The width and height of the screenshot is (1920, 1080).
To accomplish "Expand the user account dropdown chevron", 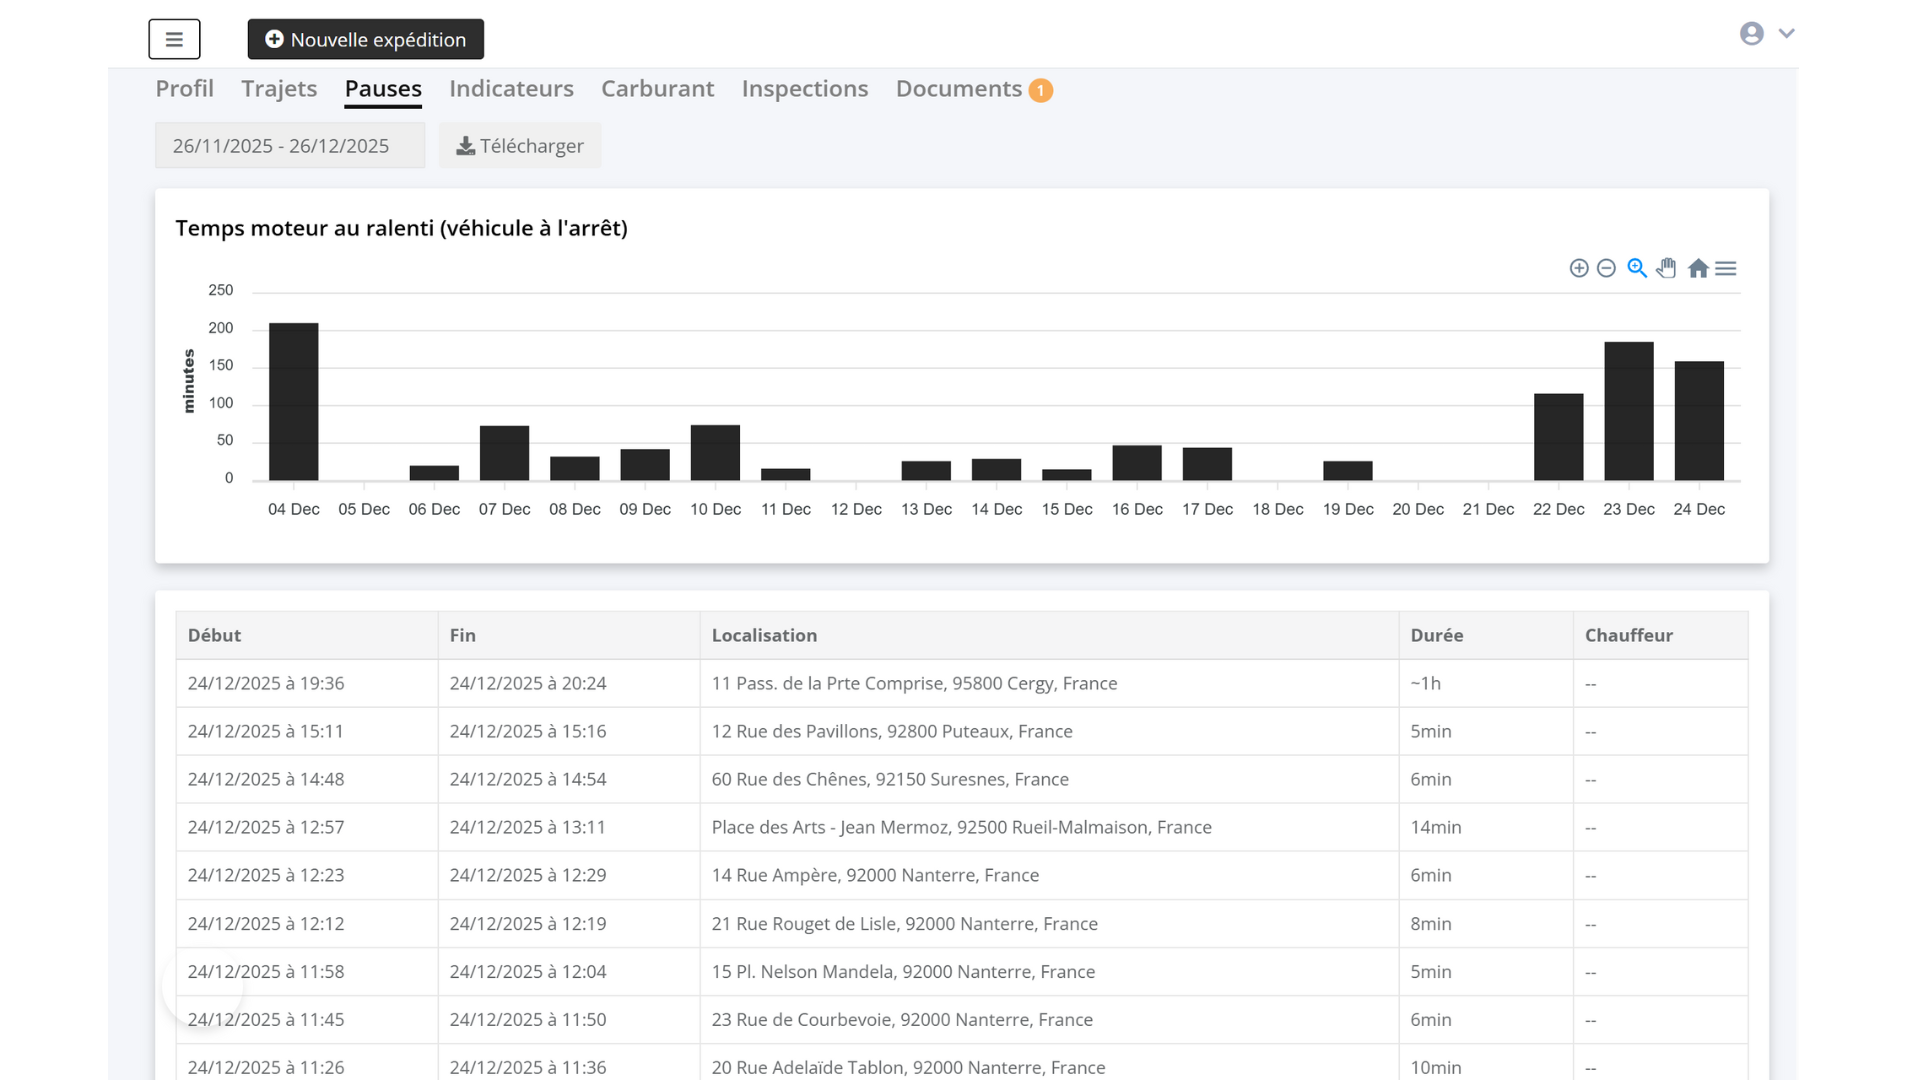I will 1787,34.
